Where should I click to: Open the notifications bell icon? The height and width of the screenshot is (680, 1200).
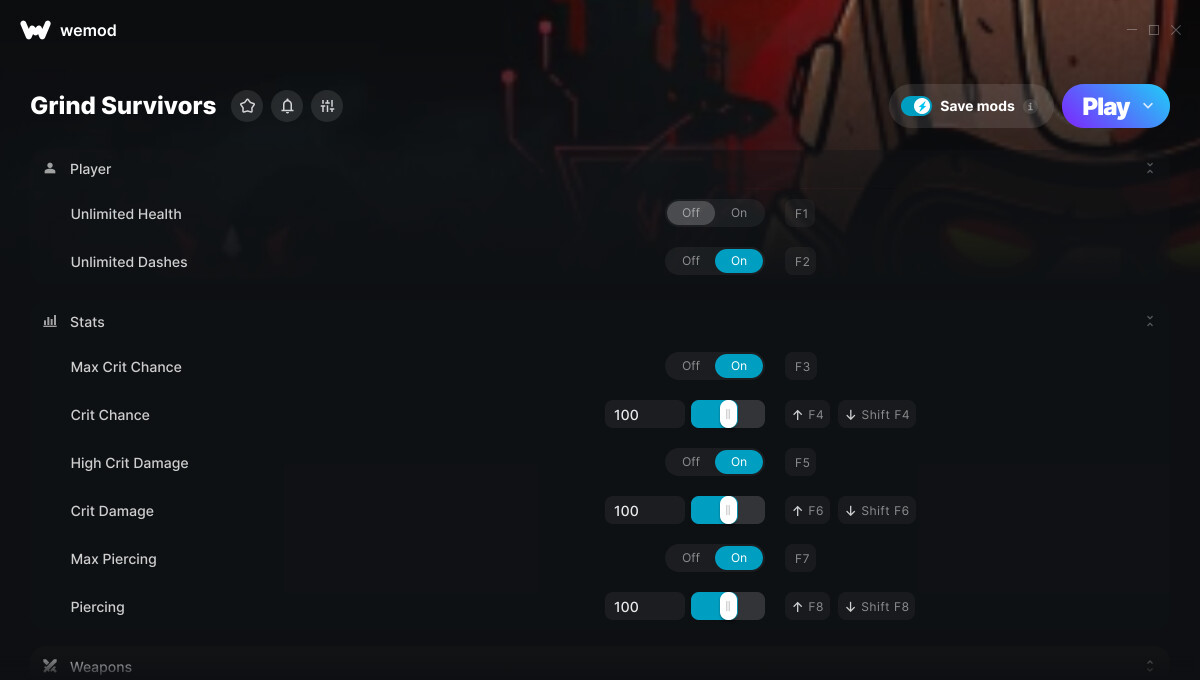pyautogui.click(x=287, y=106)
